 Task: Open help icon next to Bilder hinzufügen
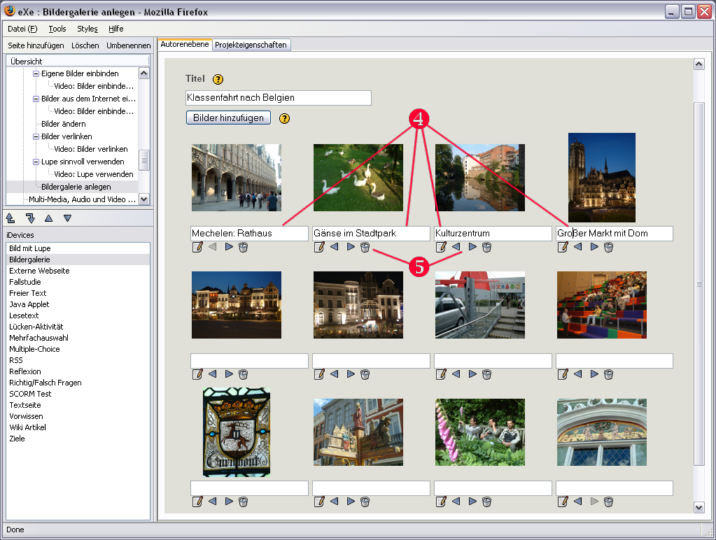(x=284, y=118)
